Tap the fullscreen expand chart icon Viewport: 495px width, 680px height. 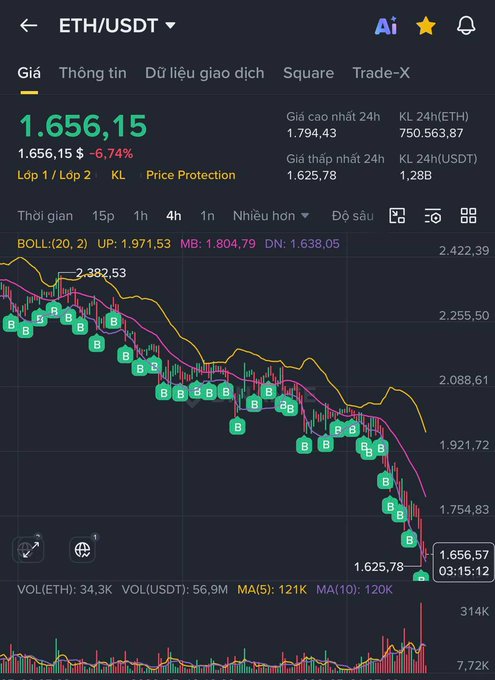tap(29, 549)
